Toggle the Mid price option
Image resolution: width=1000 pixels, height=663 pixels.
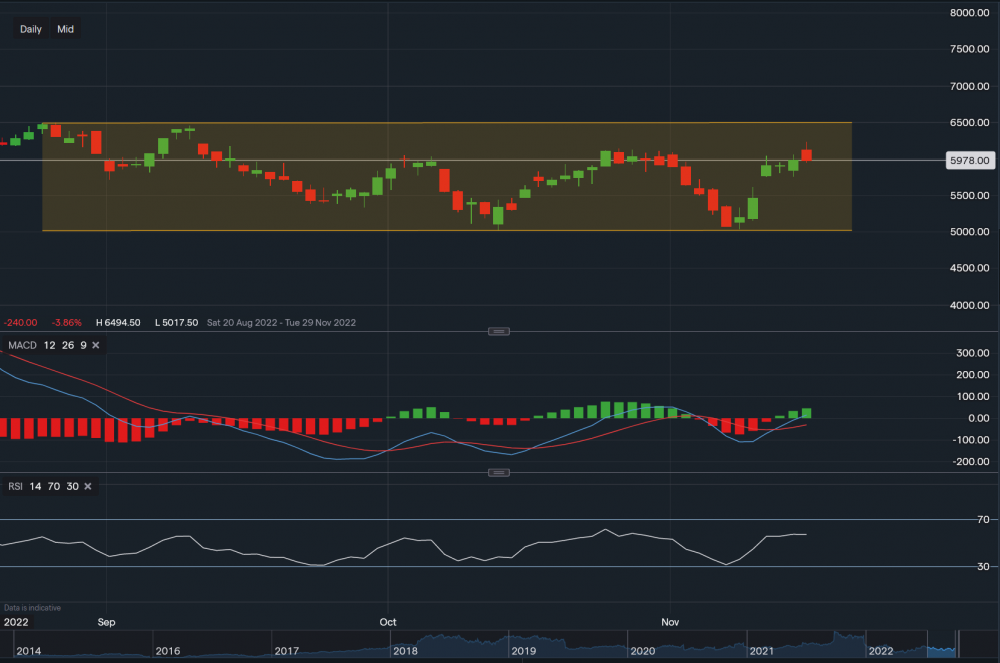point(65,29)
